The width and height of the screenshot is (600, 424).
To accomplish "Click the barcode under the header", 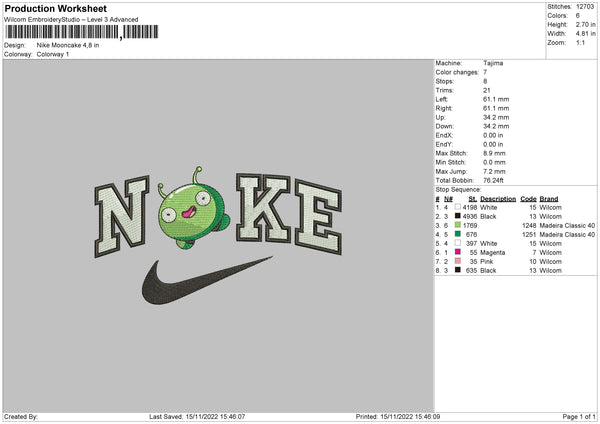I will (x=82, y=32).
